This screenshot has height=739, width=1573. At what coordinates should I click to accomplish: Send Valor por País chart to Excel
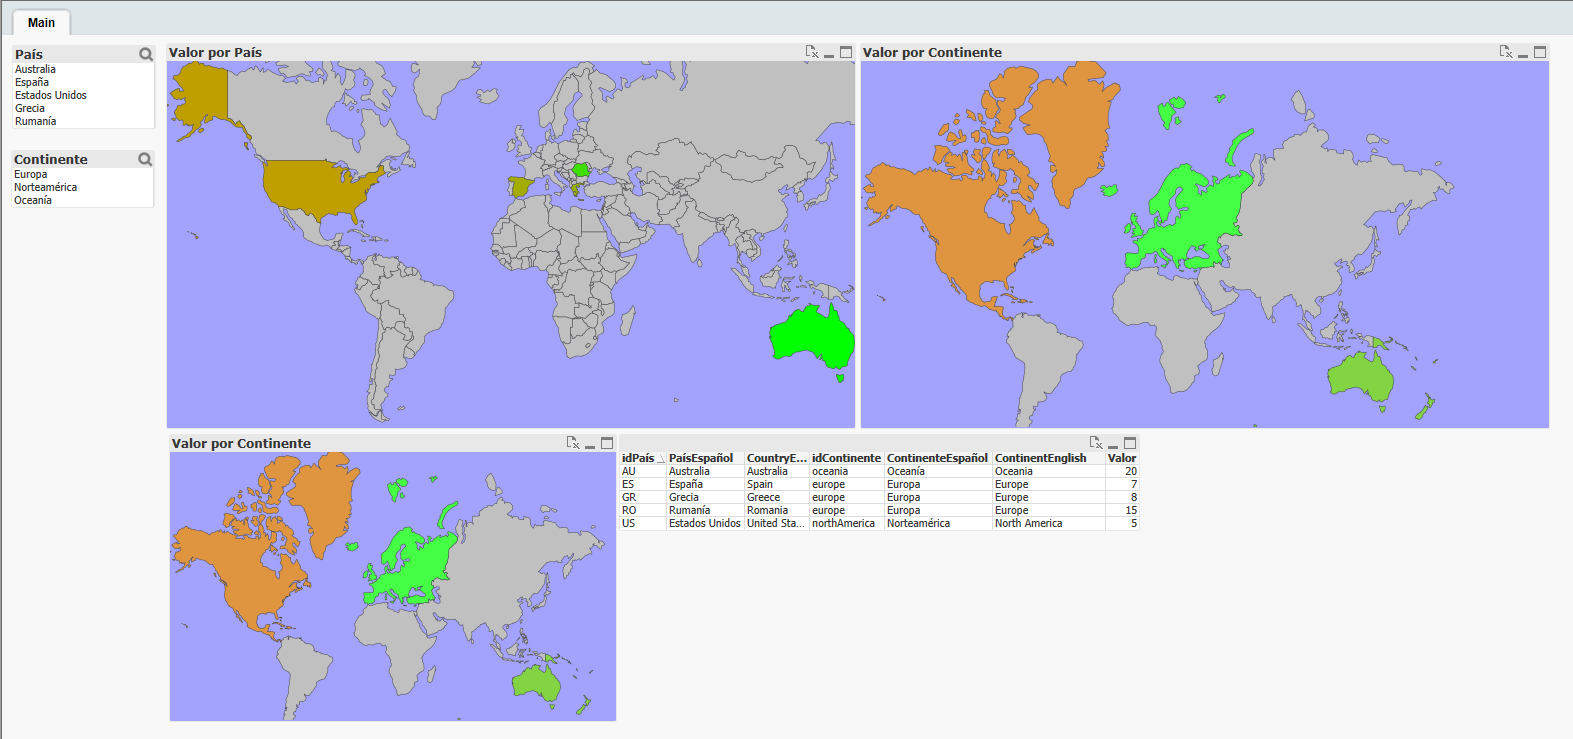812,52
